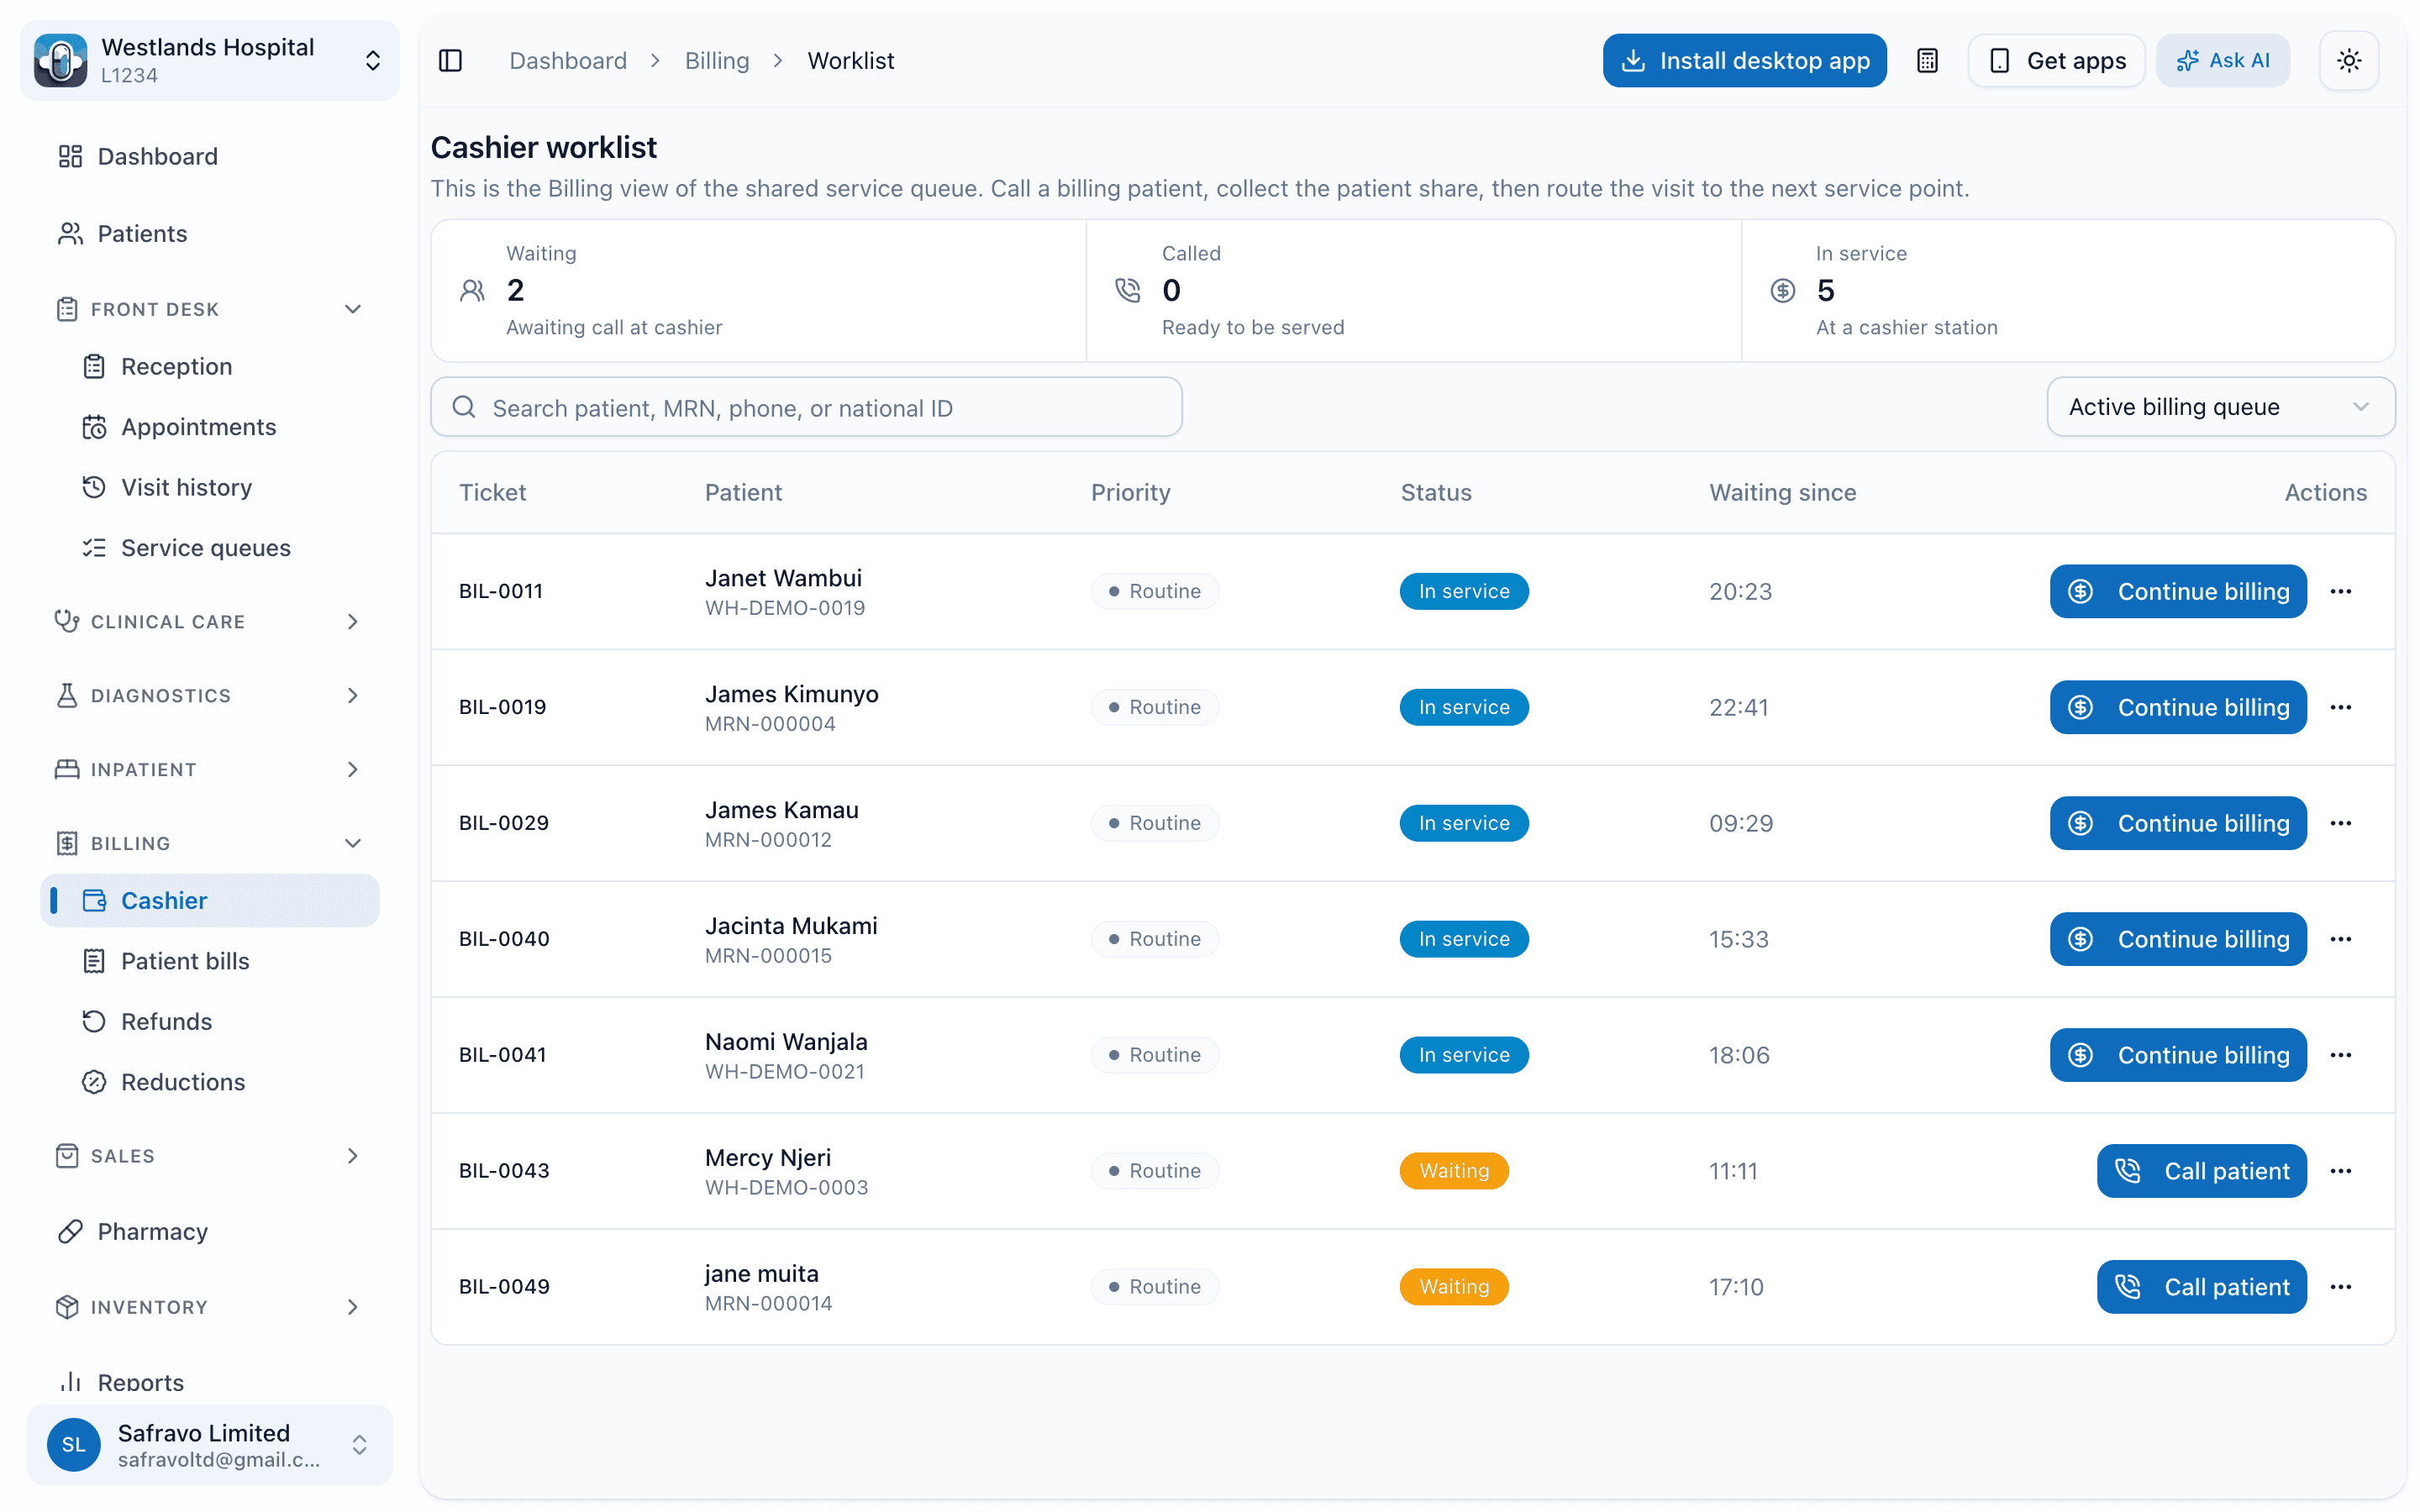Expand the Sales section

[x=210, y=1156]
